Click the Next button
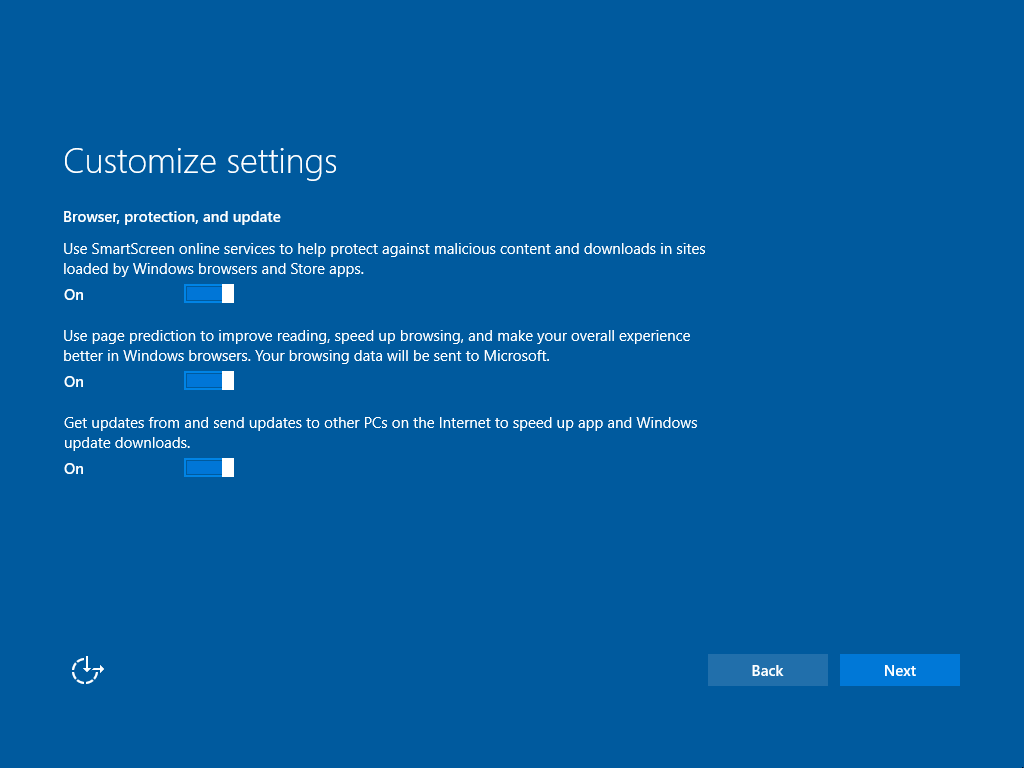 [899, 670]
